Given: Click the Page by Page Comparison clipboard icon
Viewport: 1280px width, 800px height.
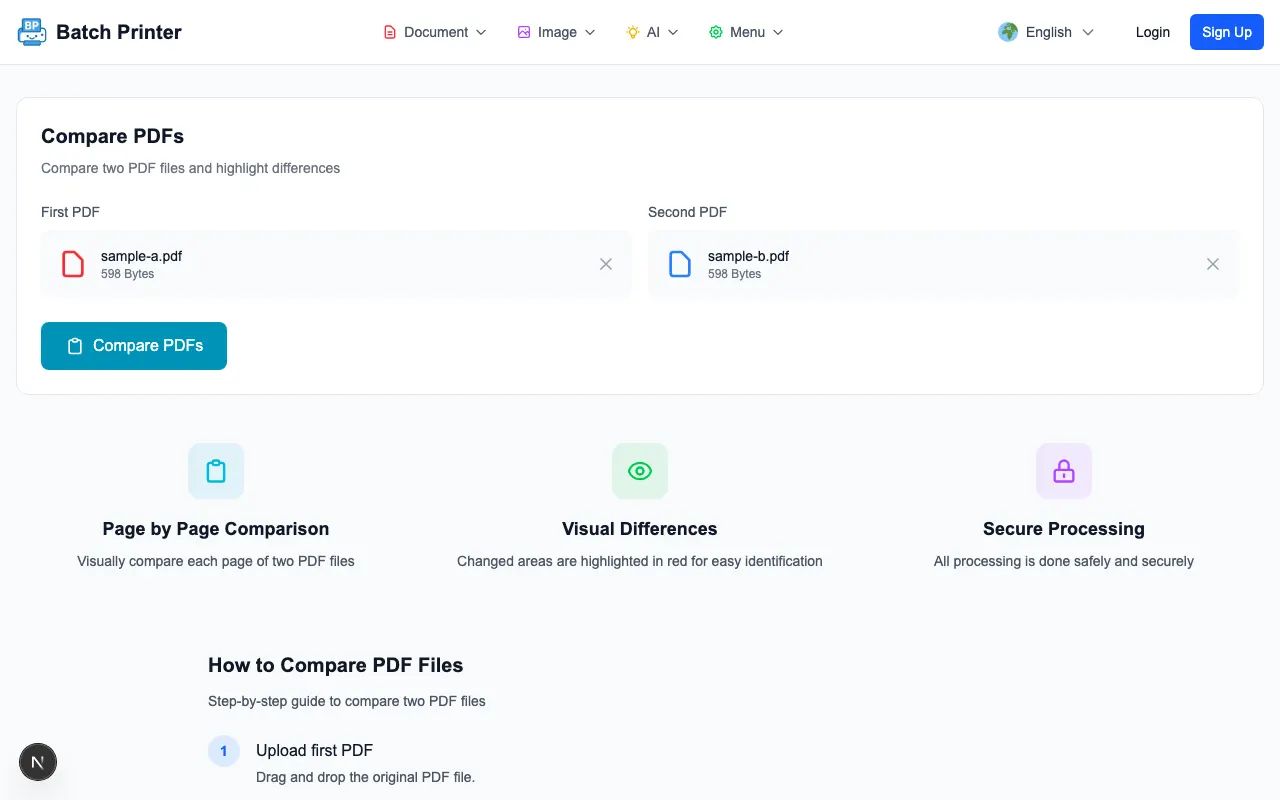Looking at the screenshot, I should 216,471.
